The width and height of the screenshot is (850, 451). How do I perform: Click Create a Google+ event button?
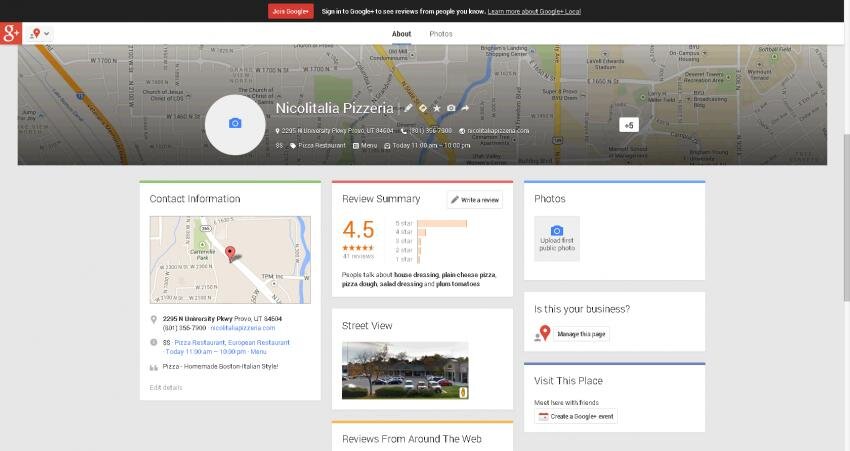(576, 416)
